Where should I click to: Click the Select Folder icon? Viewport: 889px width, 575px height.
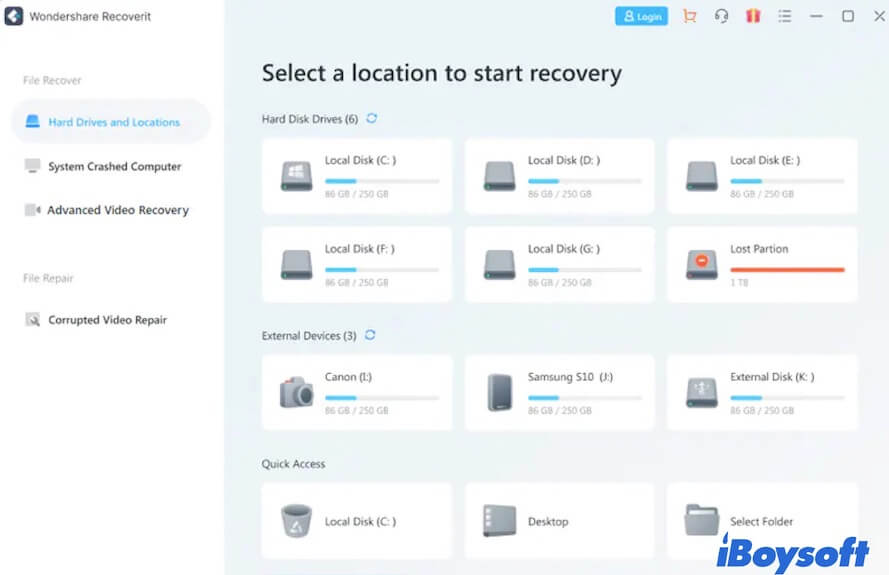[x=702, y=519]
